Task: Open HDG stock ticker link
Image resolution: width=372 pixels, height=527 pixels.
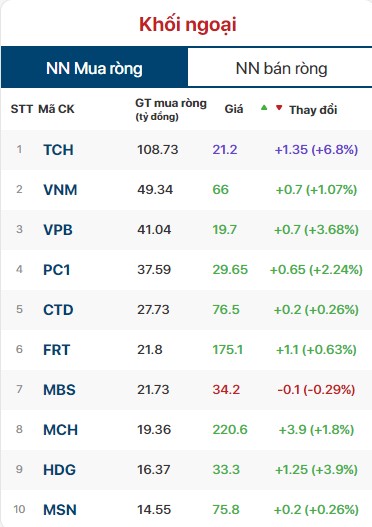Action: (59, 470)
